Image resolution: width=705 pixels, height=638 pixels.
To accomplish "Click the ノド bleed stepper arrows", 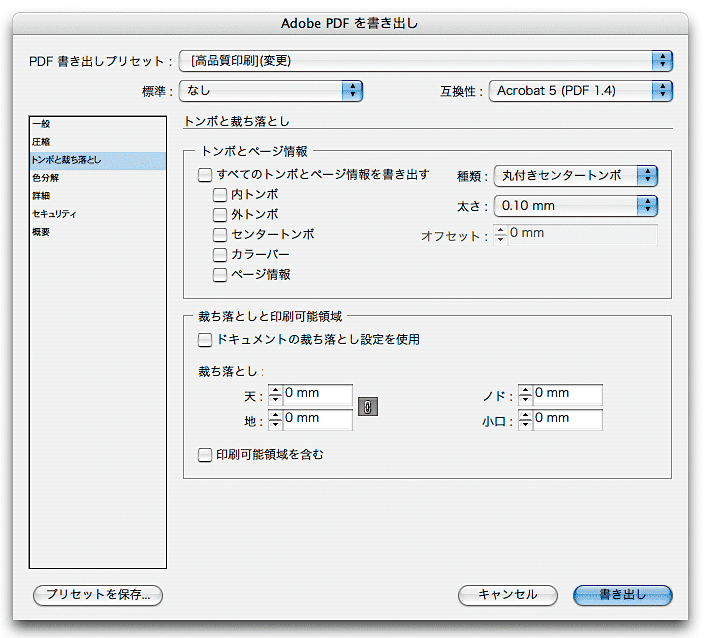I will coord(525,395).
